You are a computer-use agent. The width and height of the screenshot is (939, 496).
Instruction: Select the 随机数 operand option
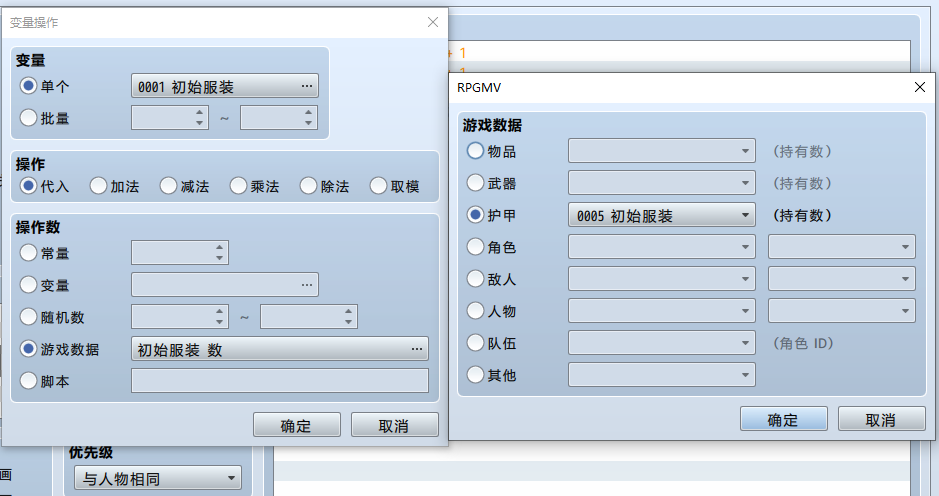28,316
